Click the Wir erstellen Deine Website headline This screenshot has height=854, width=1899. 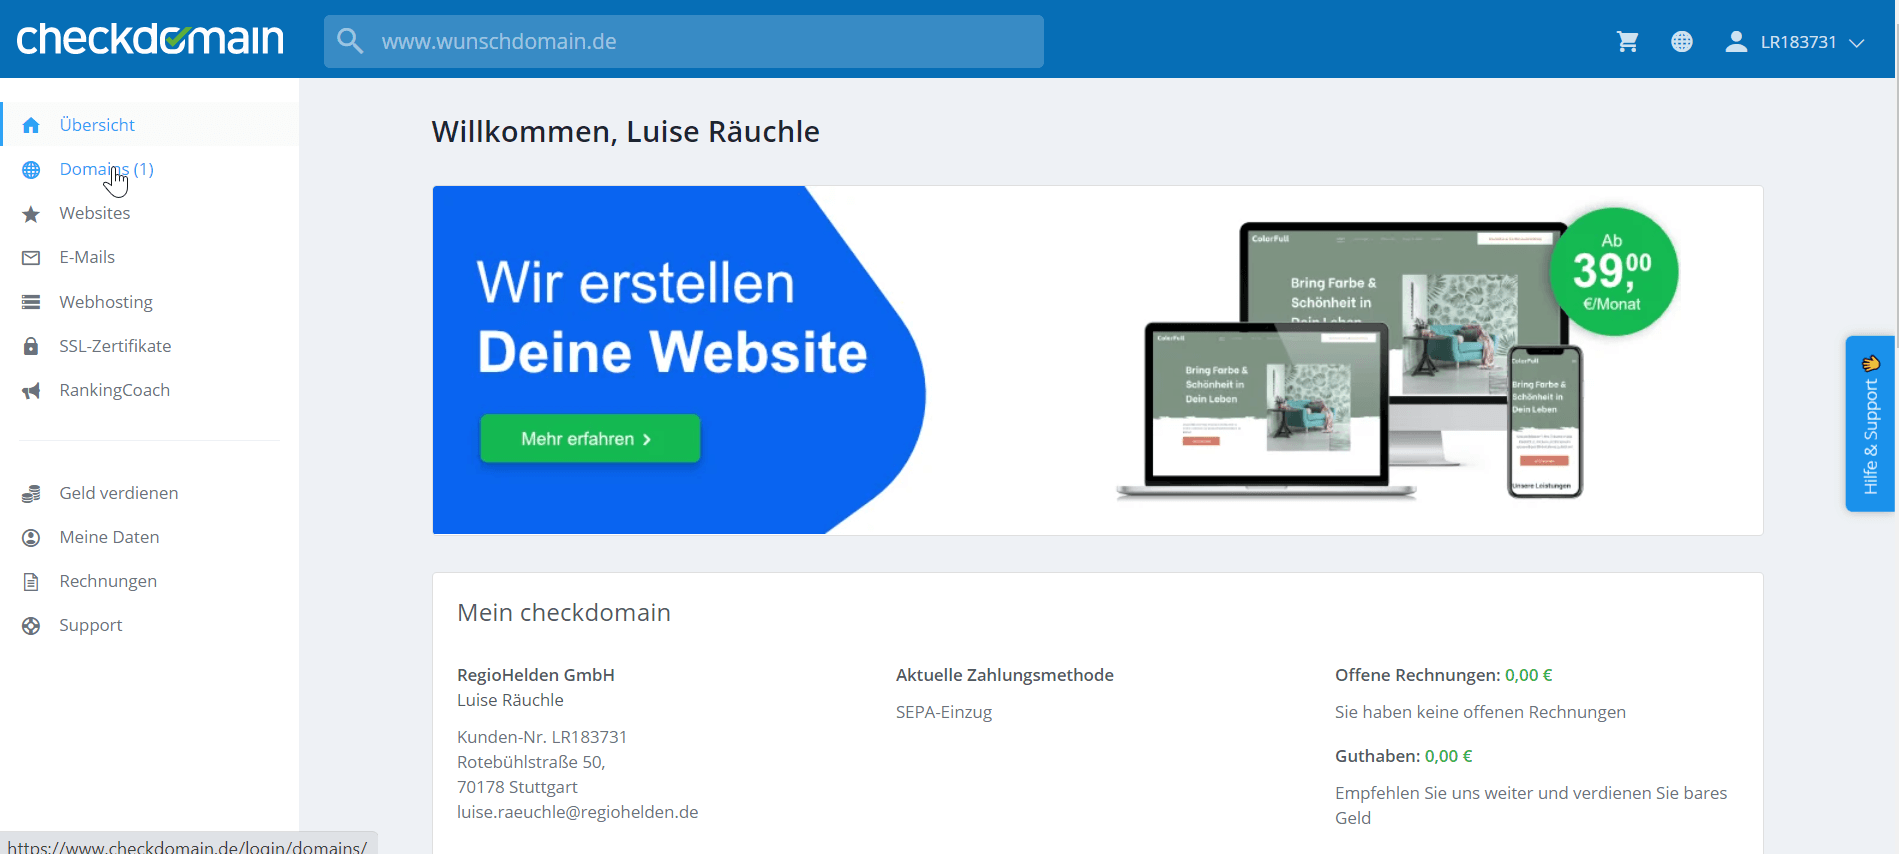point(672,317)
